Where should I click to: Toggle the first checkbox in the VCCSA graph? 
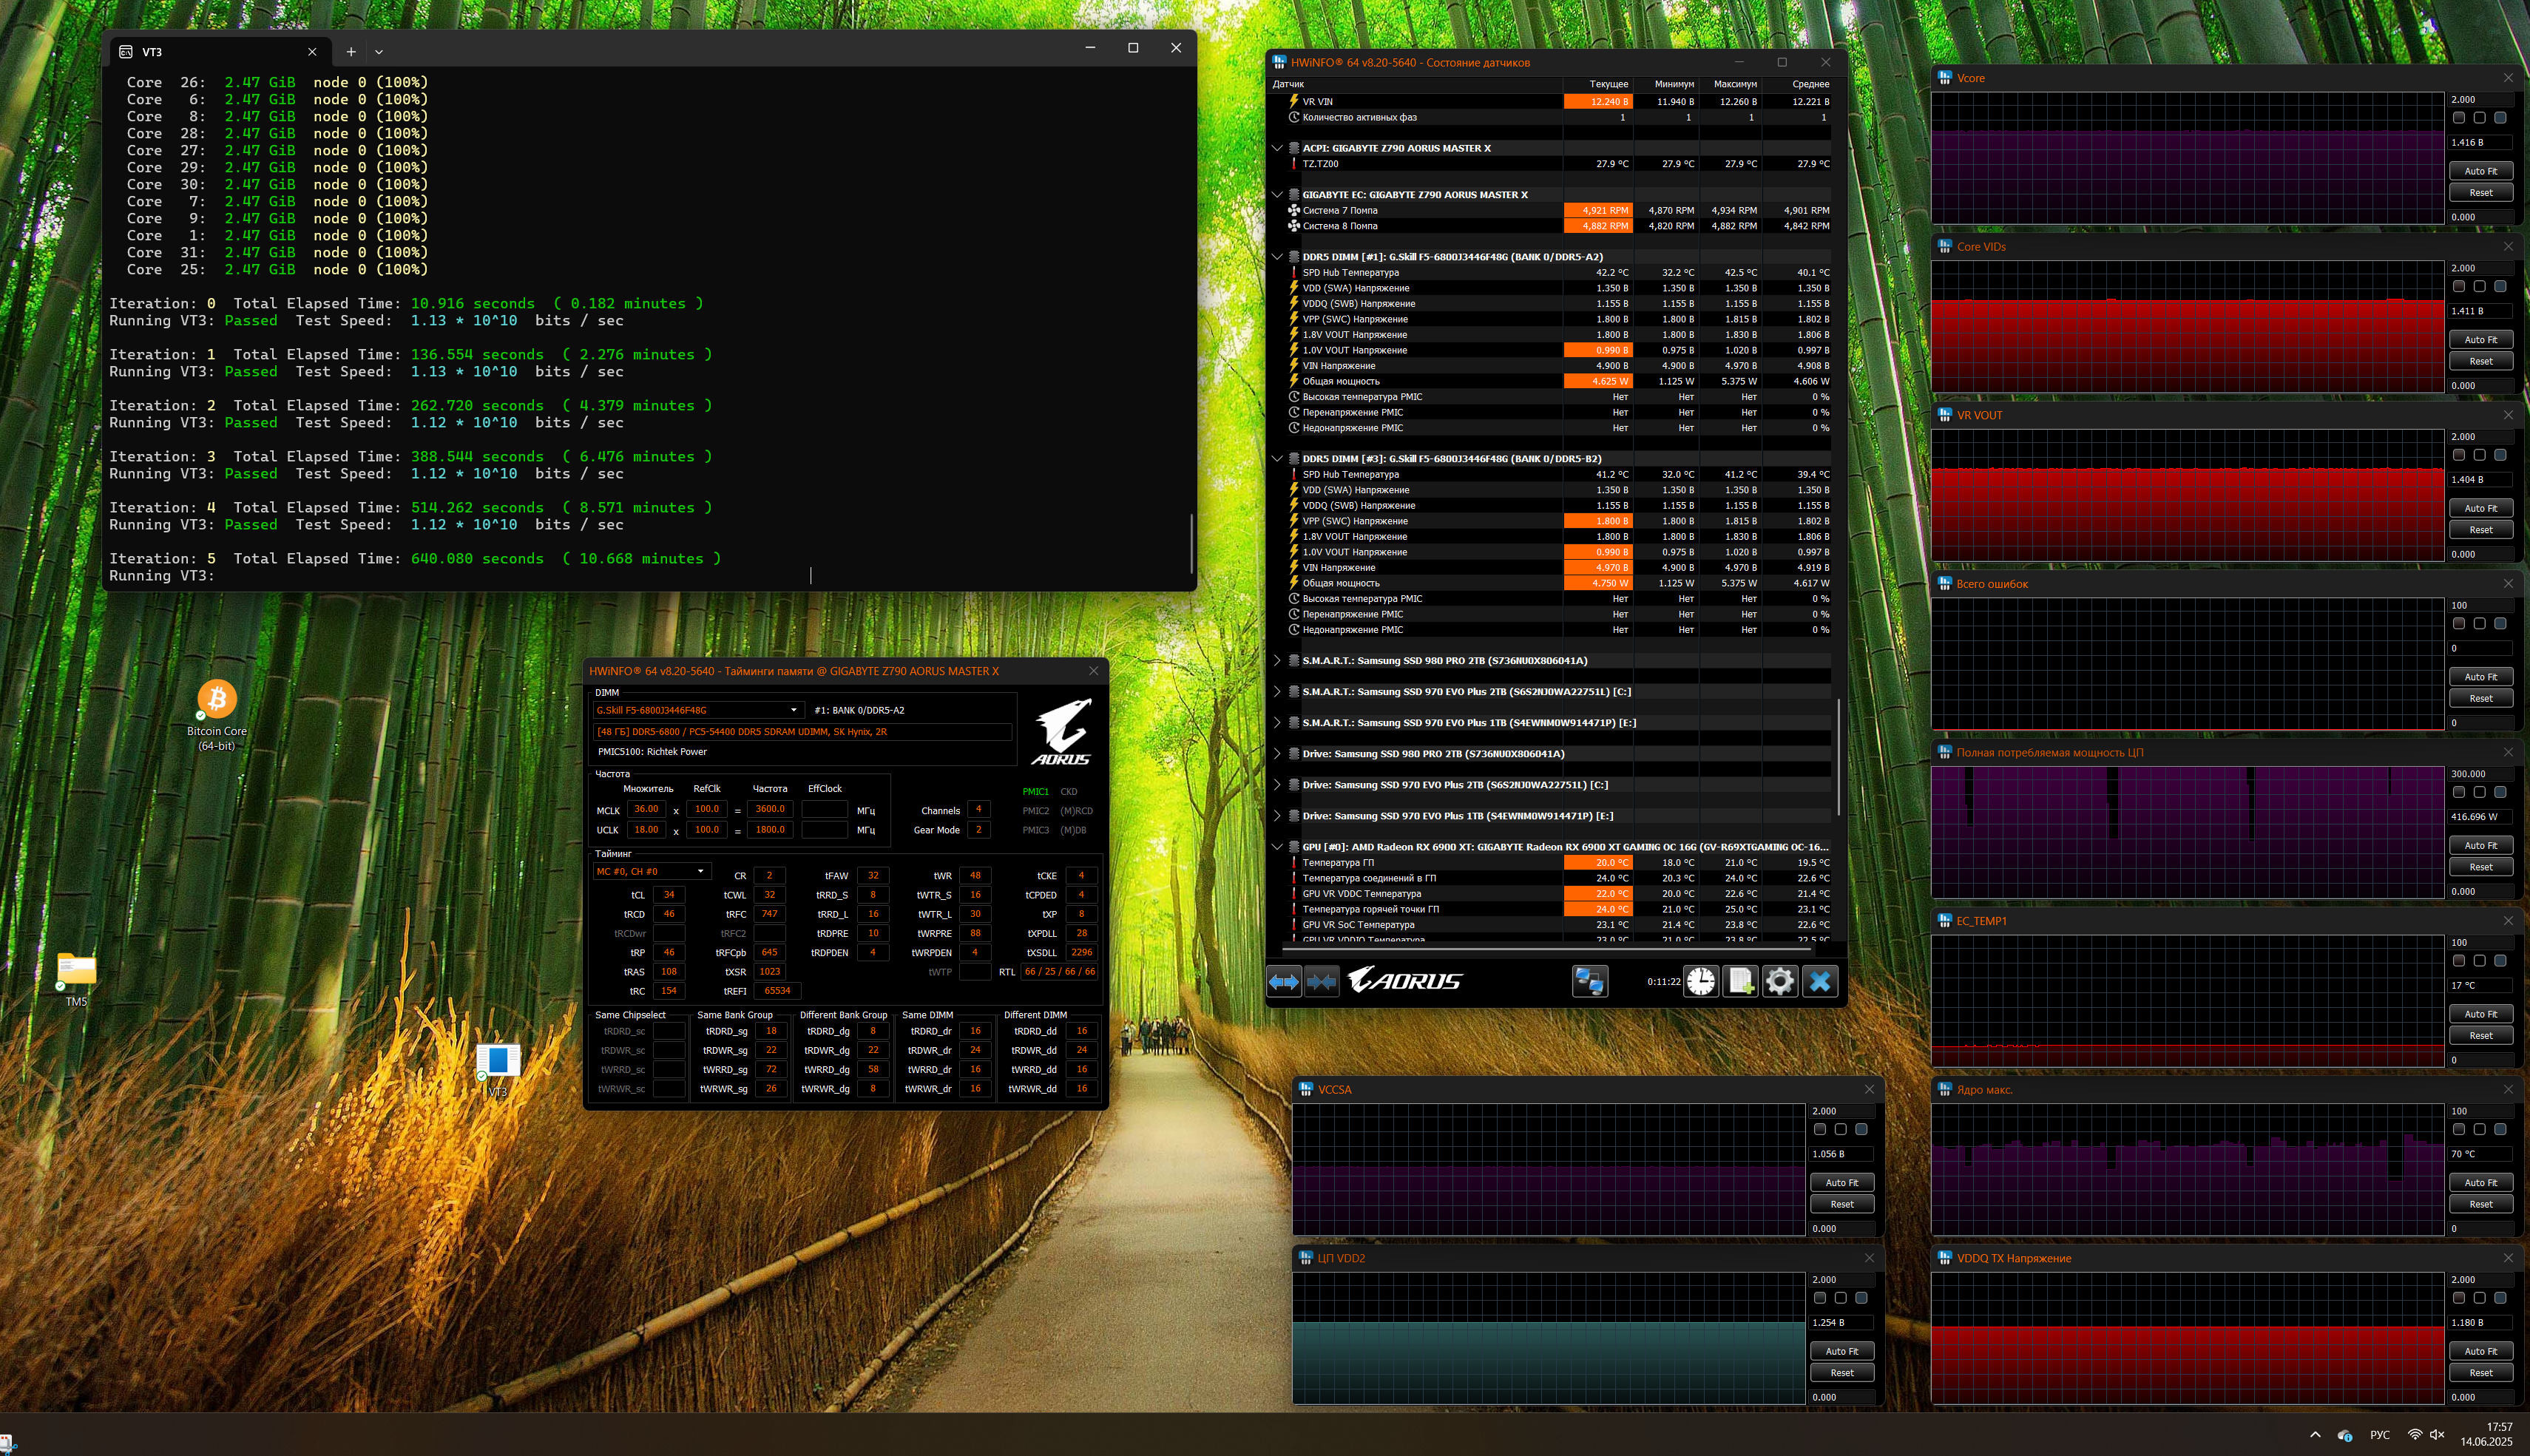coord(1820,1130)
